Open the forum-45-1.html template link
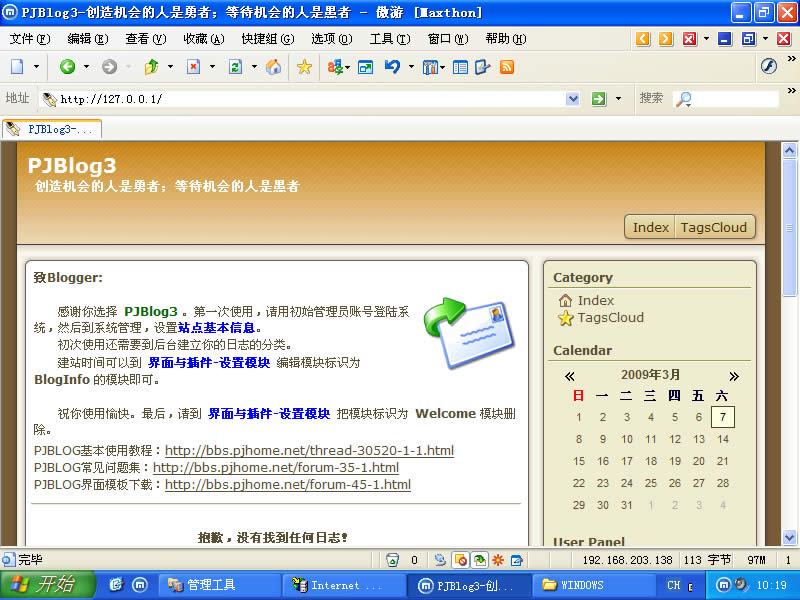The height and width of the screenshot is (600, 800). point(288,484)
